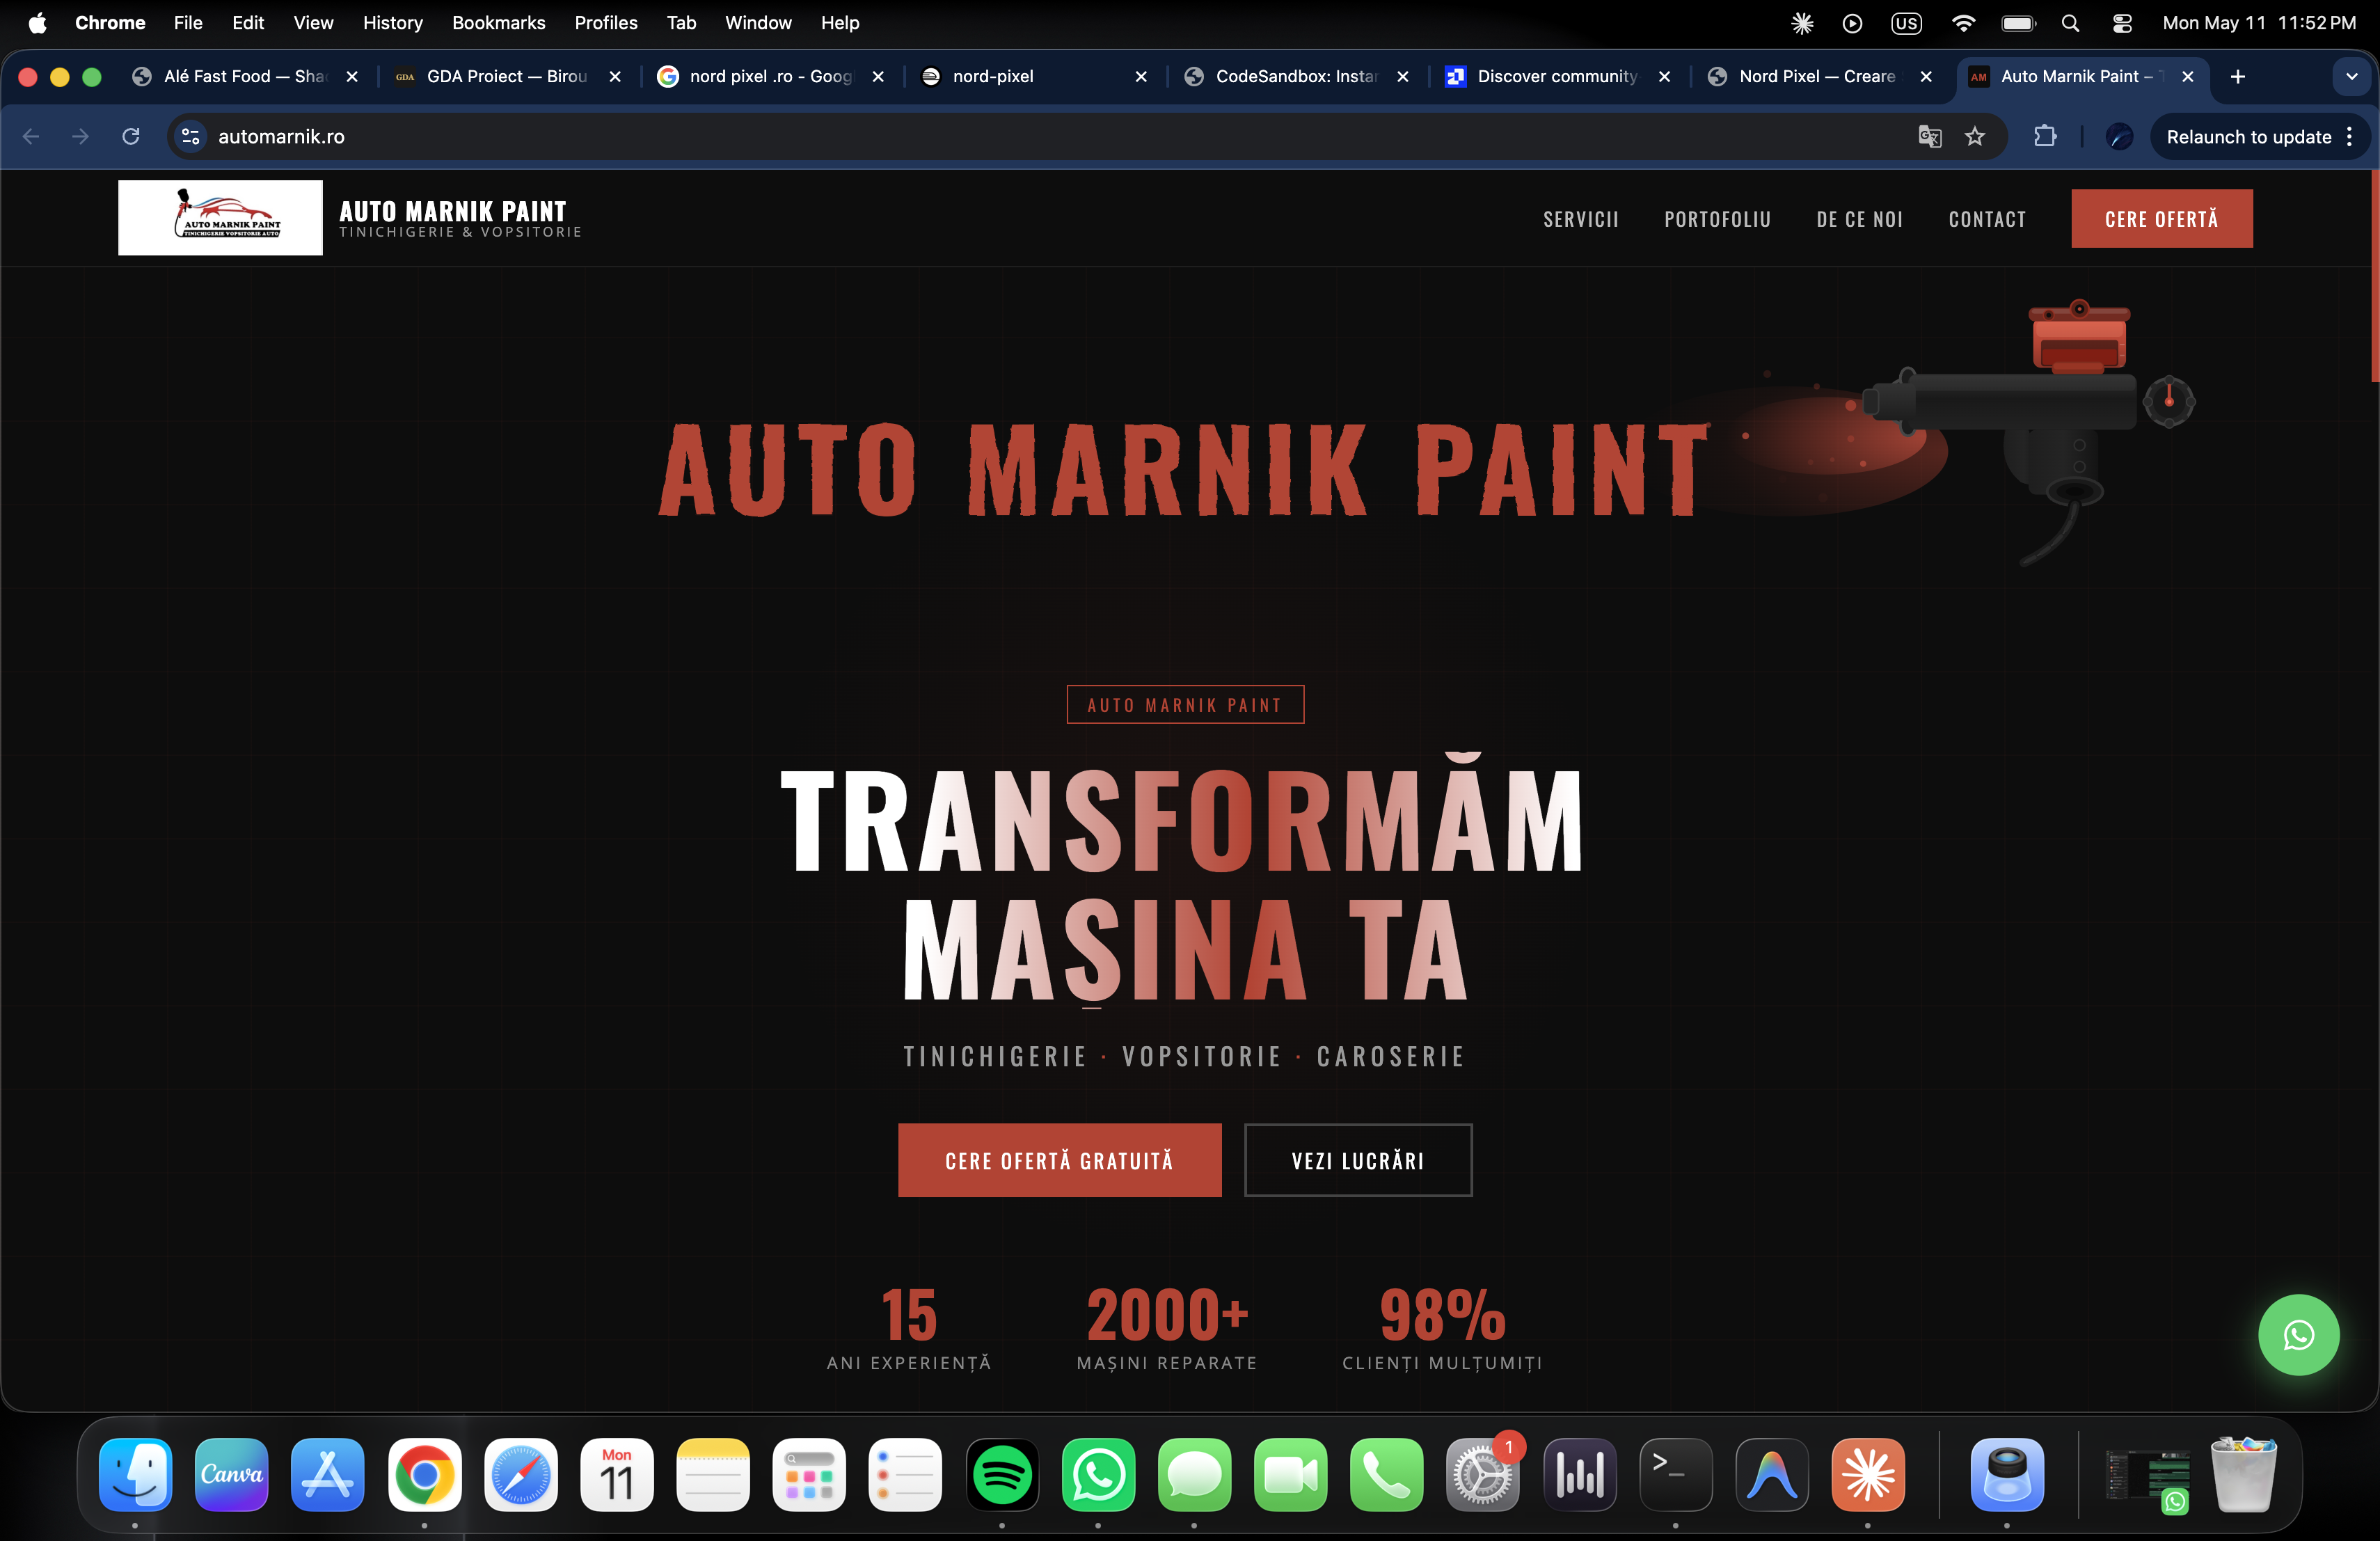The image size is (2380, 1541).
Task: Click the battery status icon
Action: [2018, 22]
